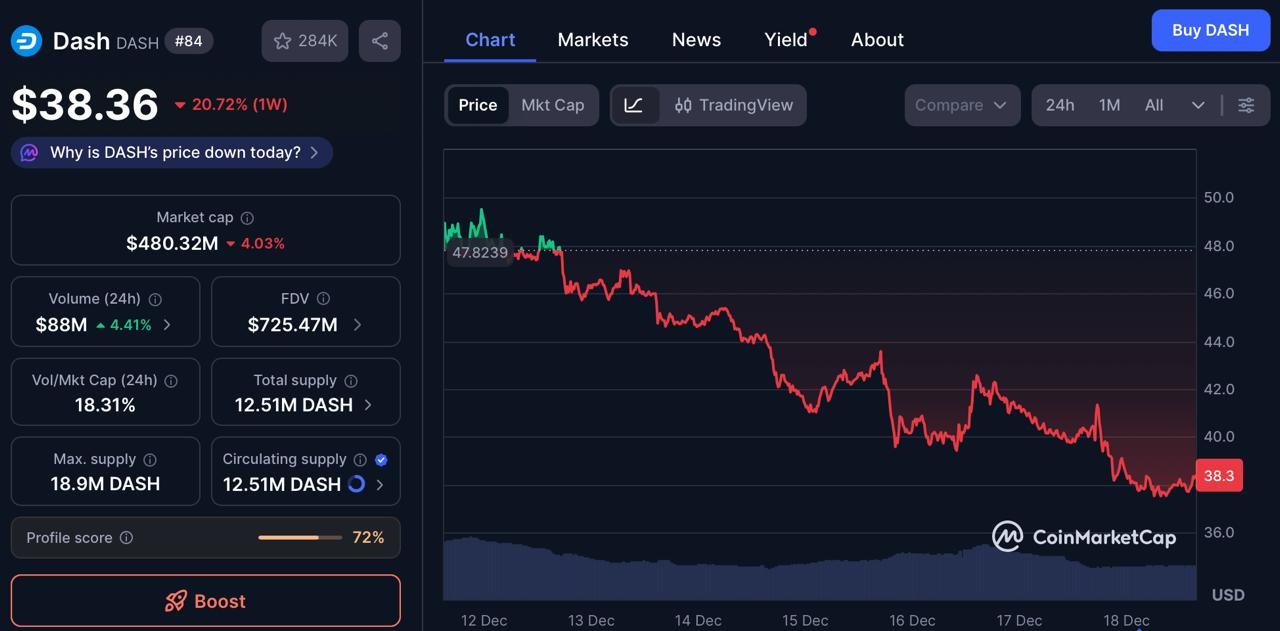Click verified badge on Circulating supply

point(380,459)
